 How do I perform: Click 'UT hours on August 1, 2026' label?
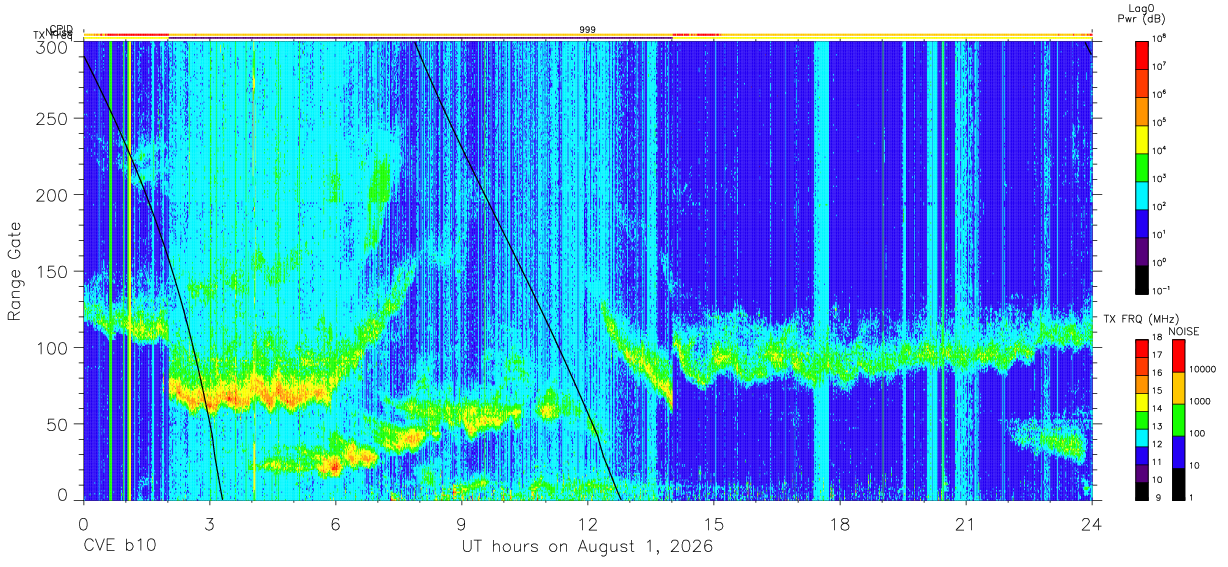(587, 547)
